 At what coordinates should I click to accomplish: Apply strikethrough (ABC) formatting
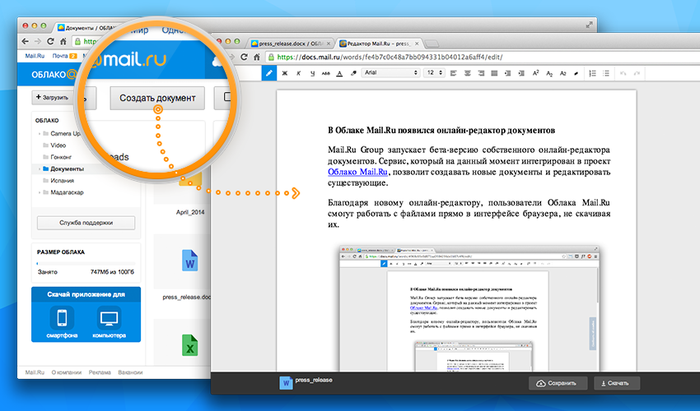click(326, 73)
